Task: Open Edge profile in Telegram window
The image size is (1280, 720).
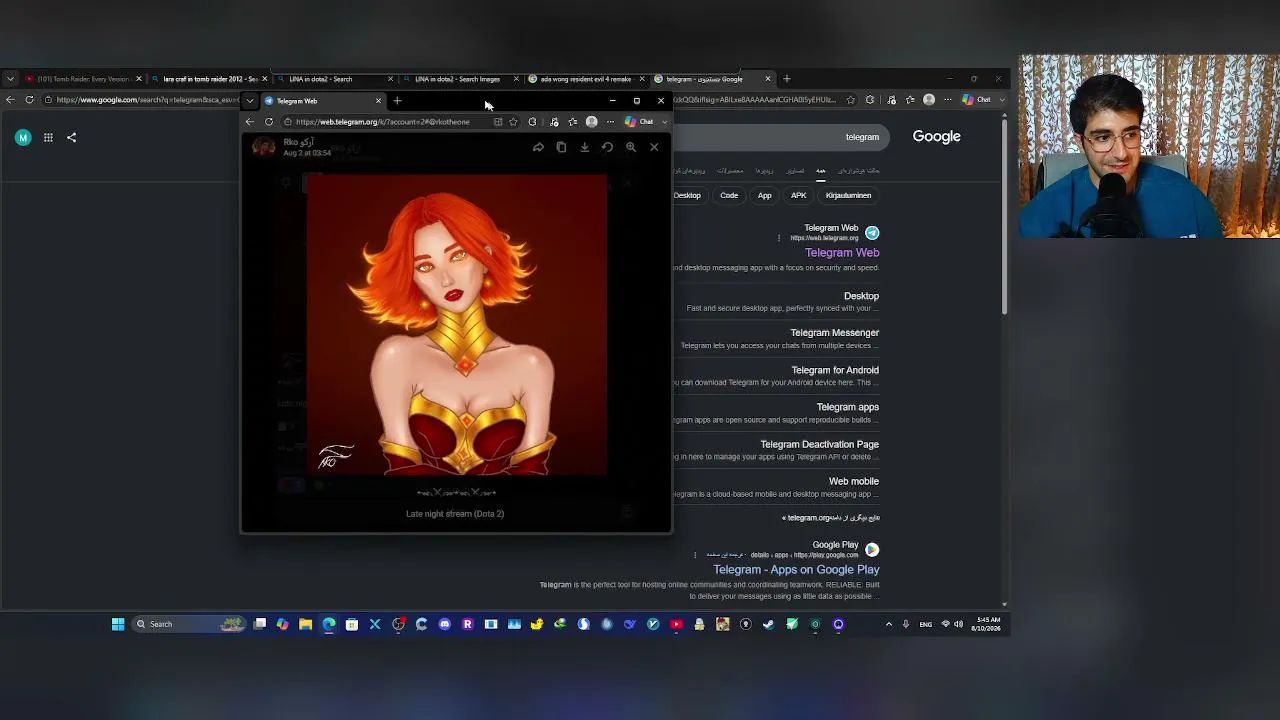Action: pyautogui.click(x=592, y=122)
